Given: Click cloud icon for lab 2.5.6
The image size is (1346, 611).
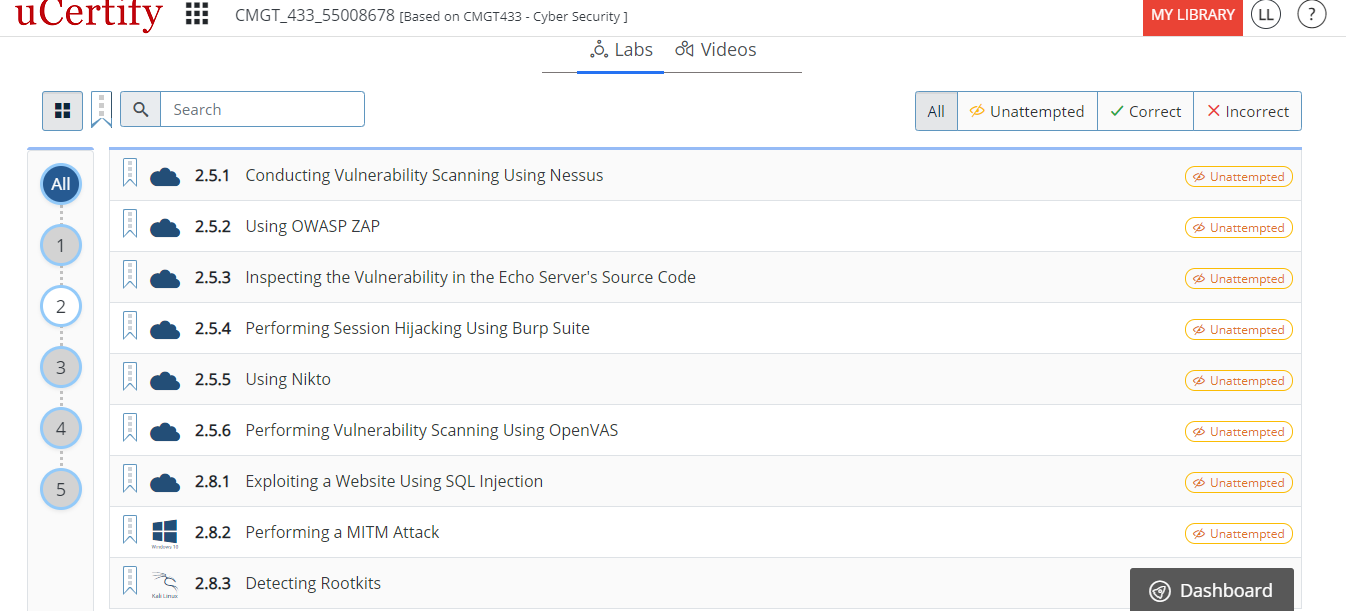Looking at the screenshot, I should pyautogui.click(x=165, y=432).
